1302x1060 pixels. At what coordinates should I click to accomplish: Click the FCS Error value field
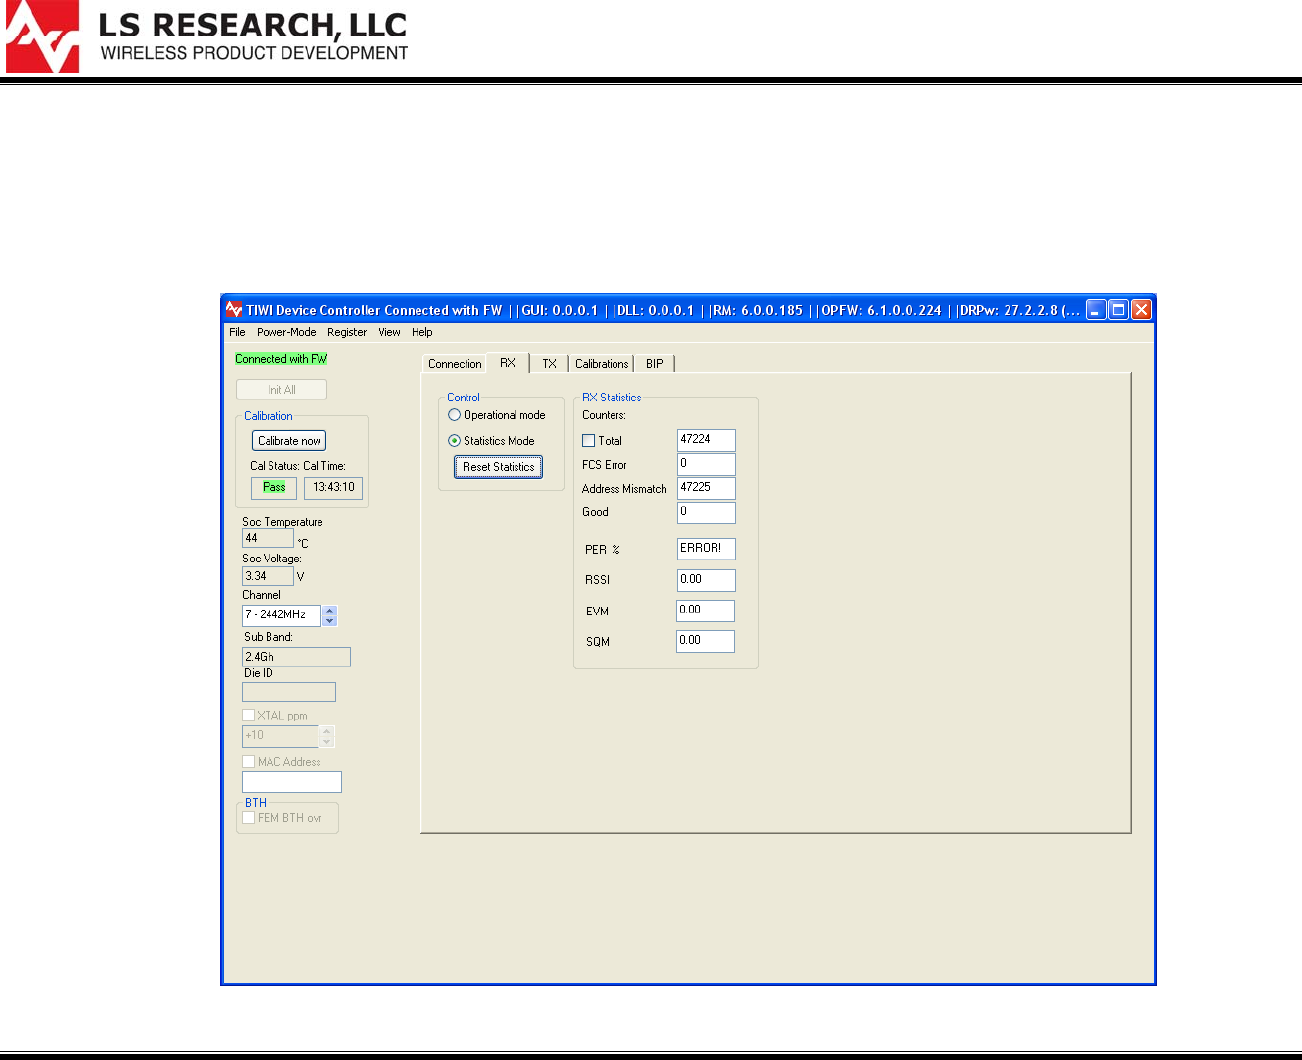[706, 464]
